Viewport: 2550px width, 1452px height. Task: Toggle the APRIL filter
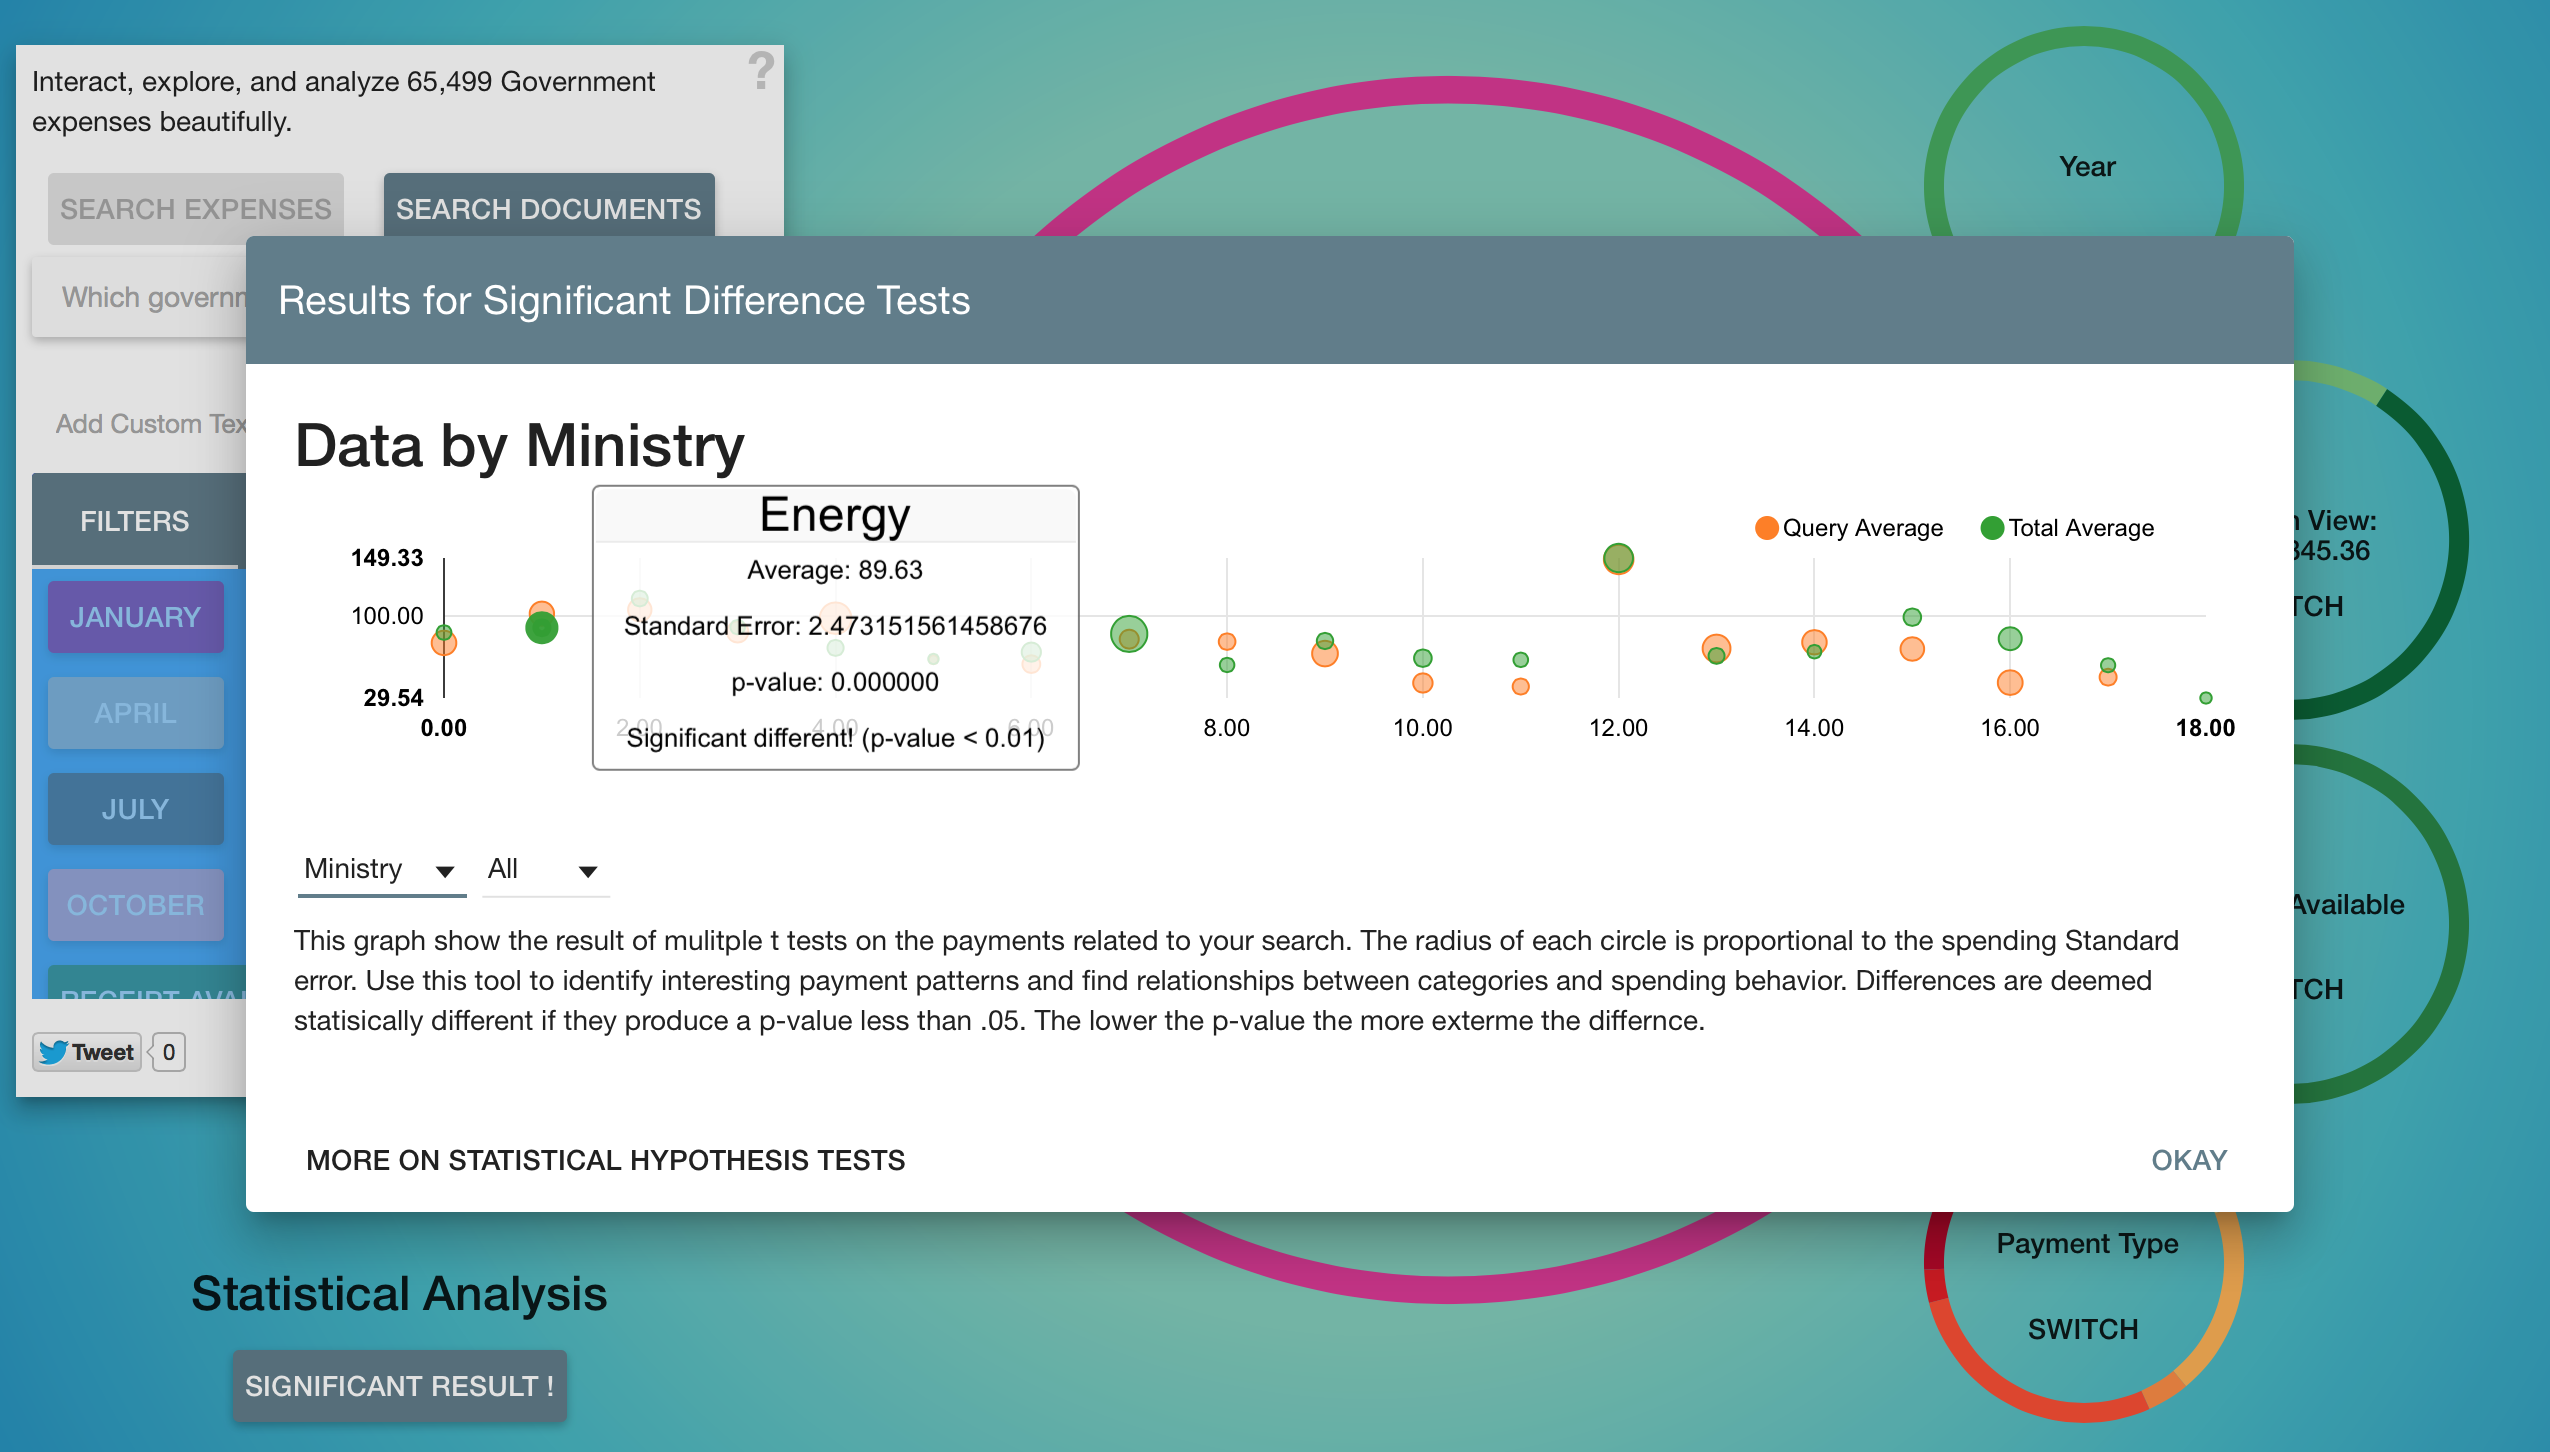click(135, 713)
